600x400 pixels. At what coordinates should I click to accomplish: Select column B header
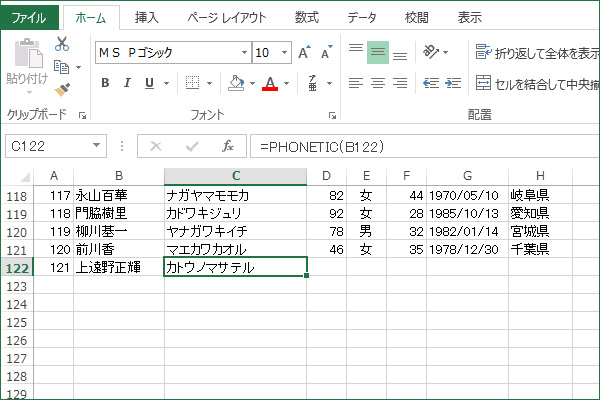pyautogui.click(x=119, y=176)
